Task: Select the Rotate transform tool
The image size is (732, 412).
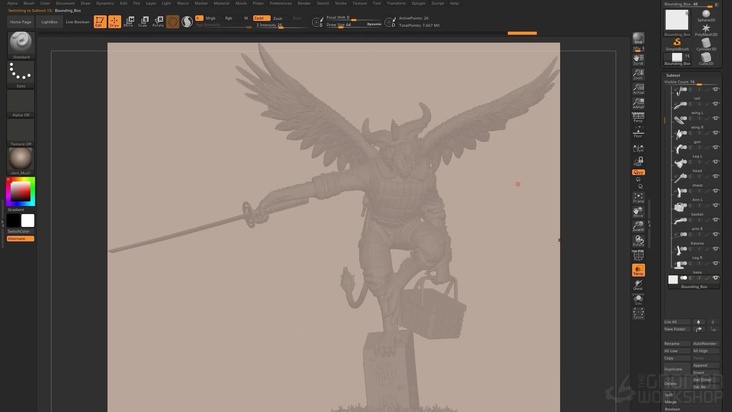Action: tap(158, 21)
